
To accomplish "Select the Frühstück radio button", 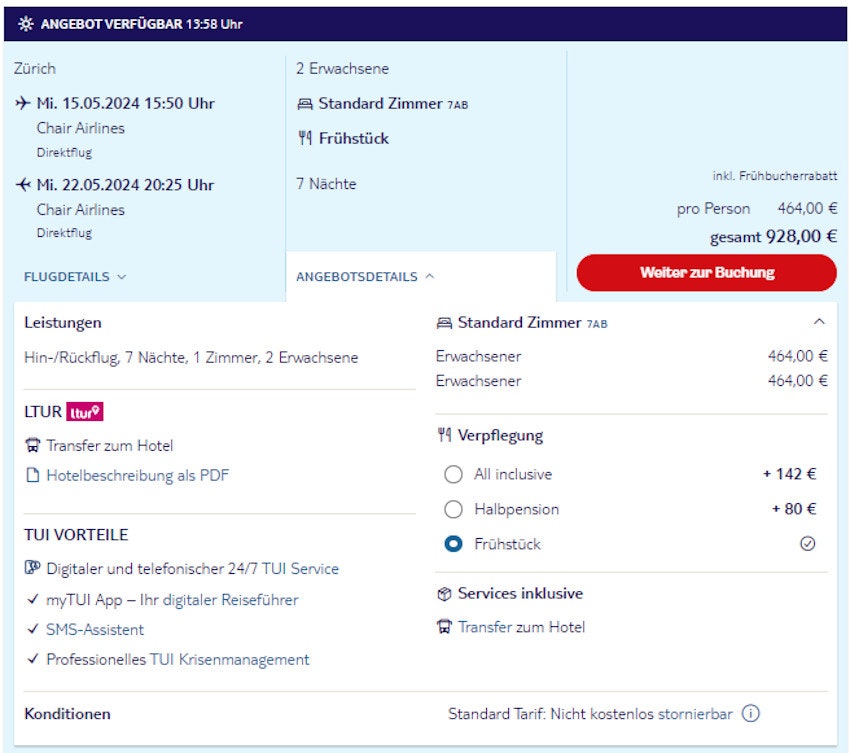I will [x=453, y=545].
